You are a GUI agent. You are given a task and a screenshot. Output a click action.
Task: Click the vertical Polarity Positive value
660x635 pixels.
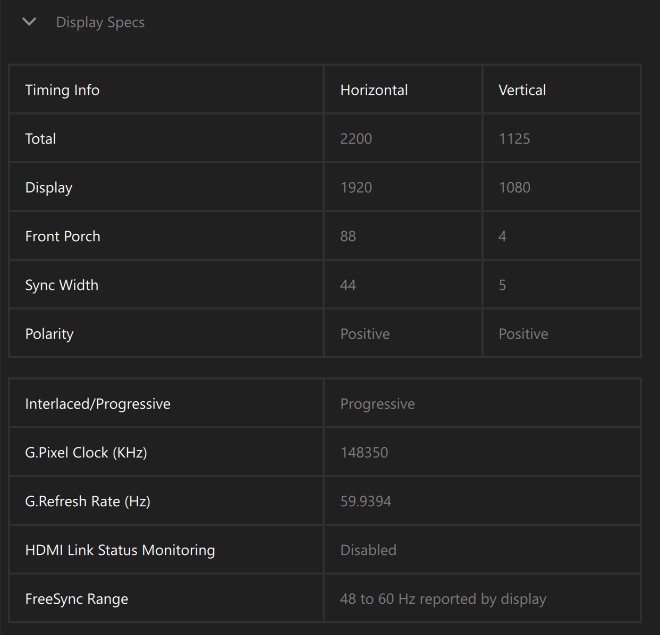[x=523, y=334]
